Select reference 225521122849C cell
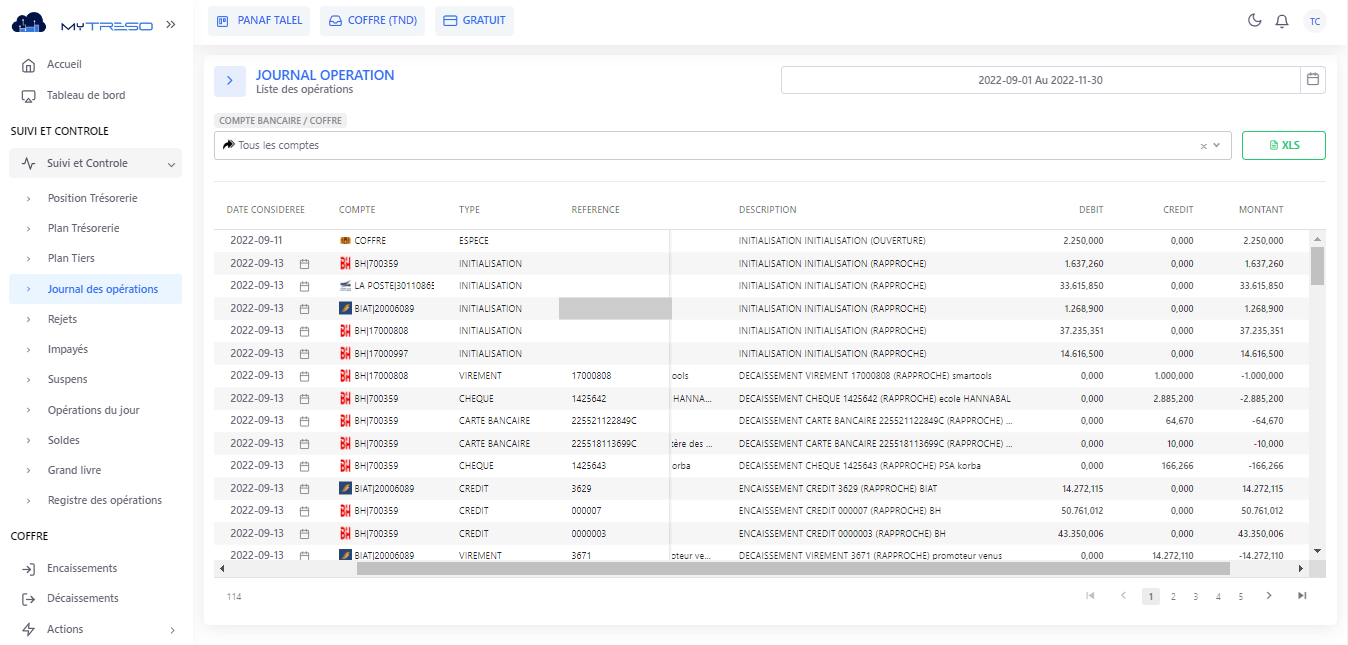1348x645 pixels. coord(604,421)
